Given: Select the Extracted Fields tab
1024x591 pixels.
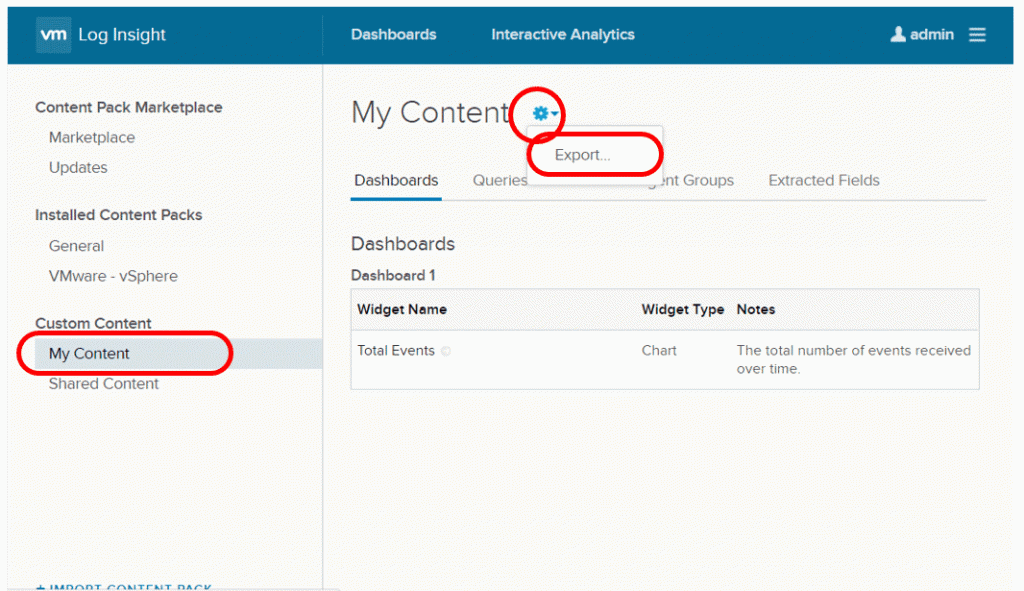Looking at the screenshot, I should (824, 180).
